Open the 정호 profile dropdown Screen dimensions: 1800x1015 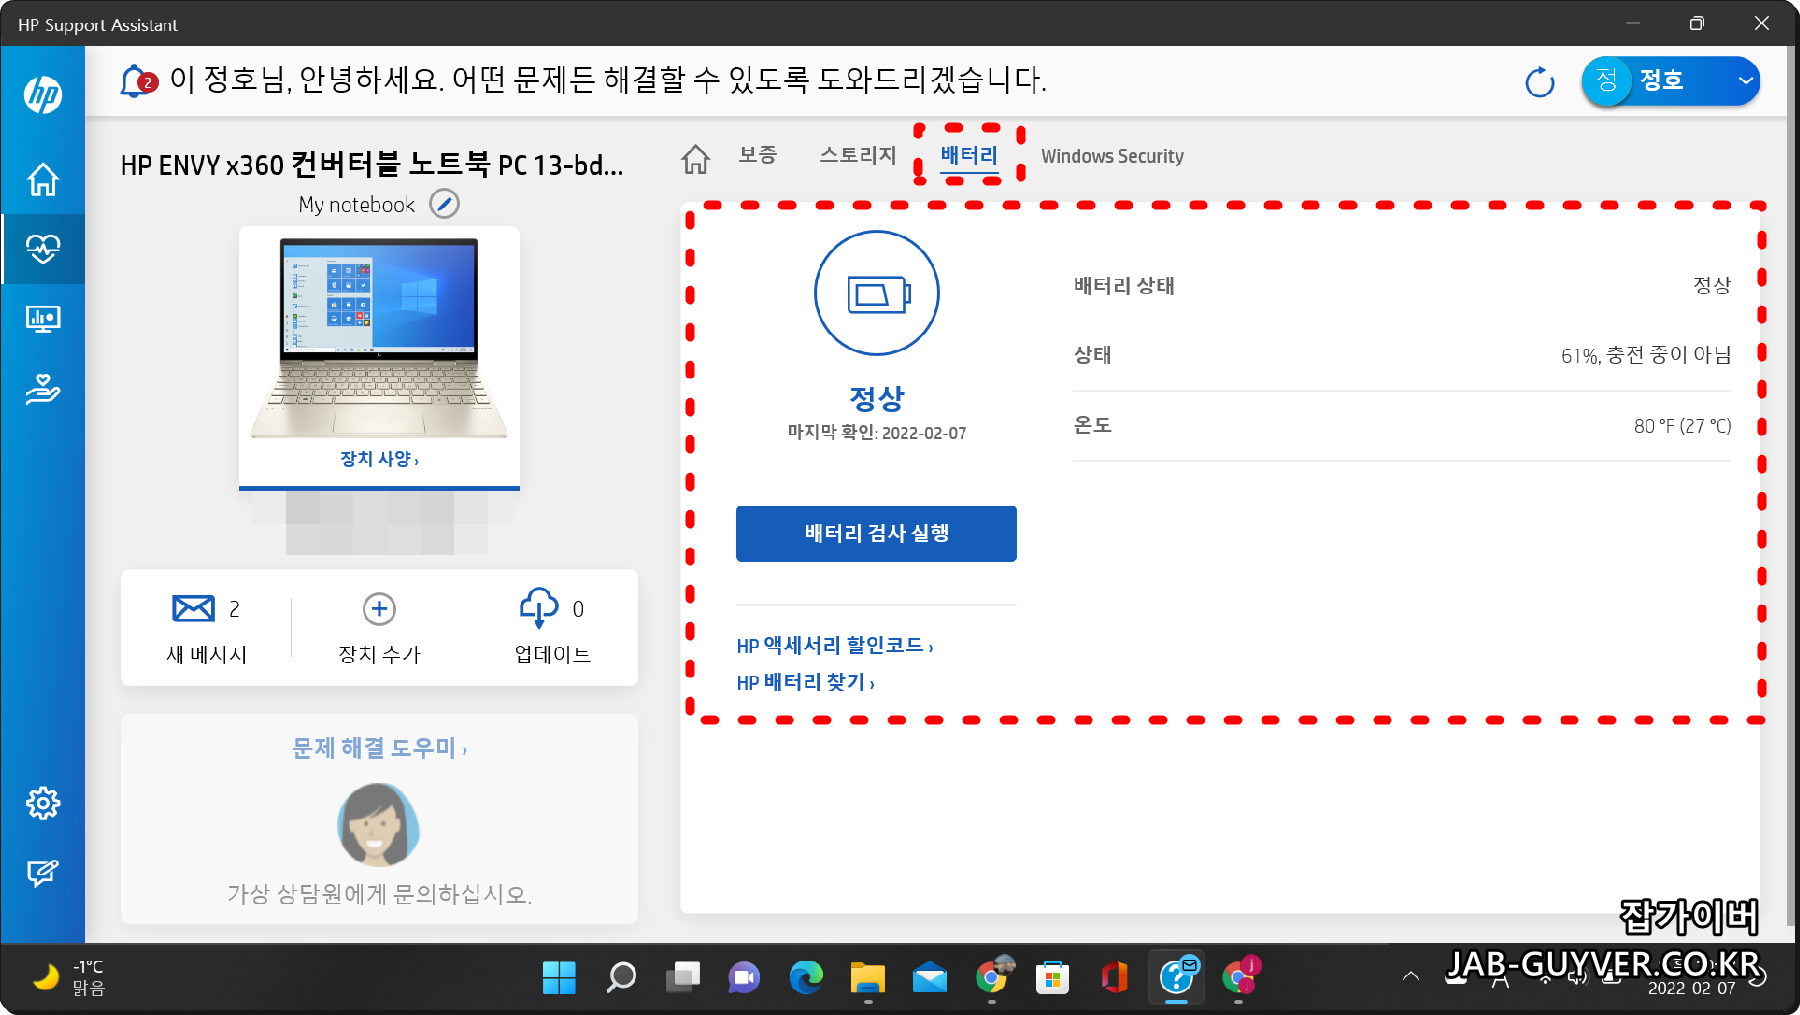(x=1671, y=81)
